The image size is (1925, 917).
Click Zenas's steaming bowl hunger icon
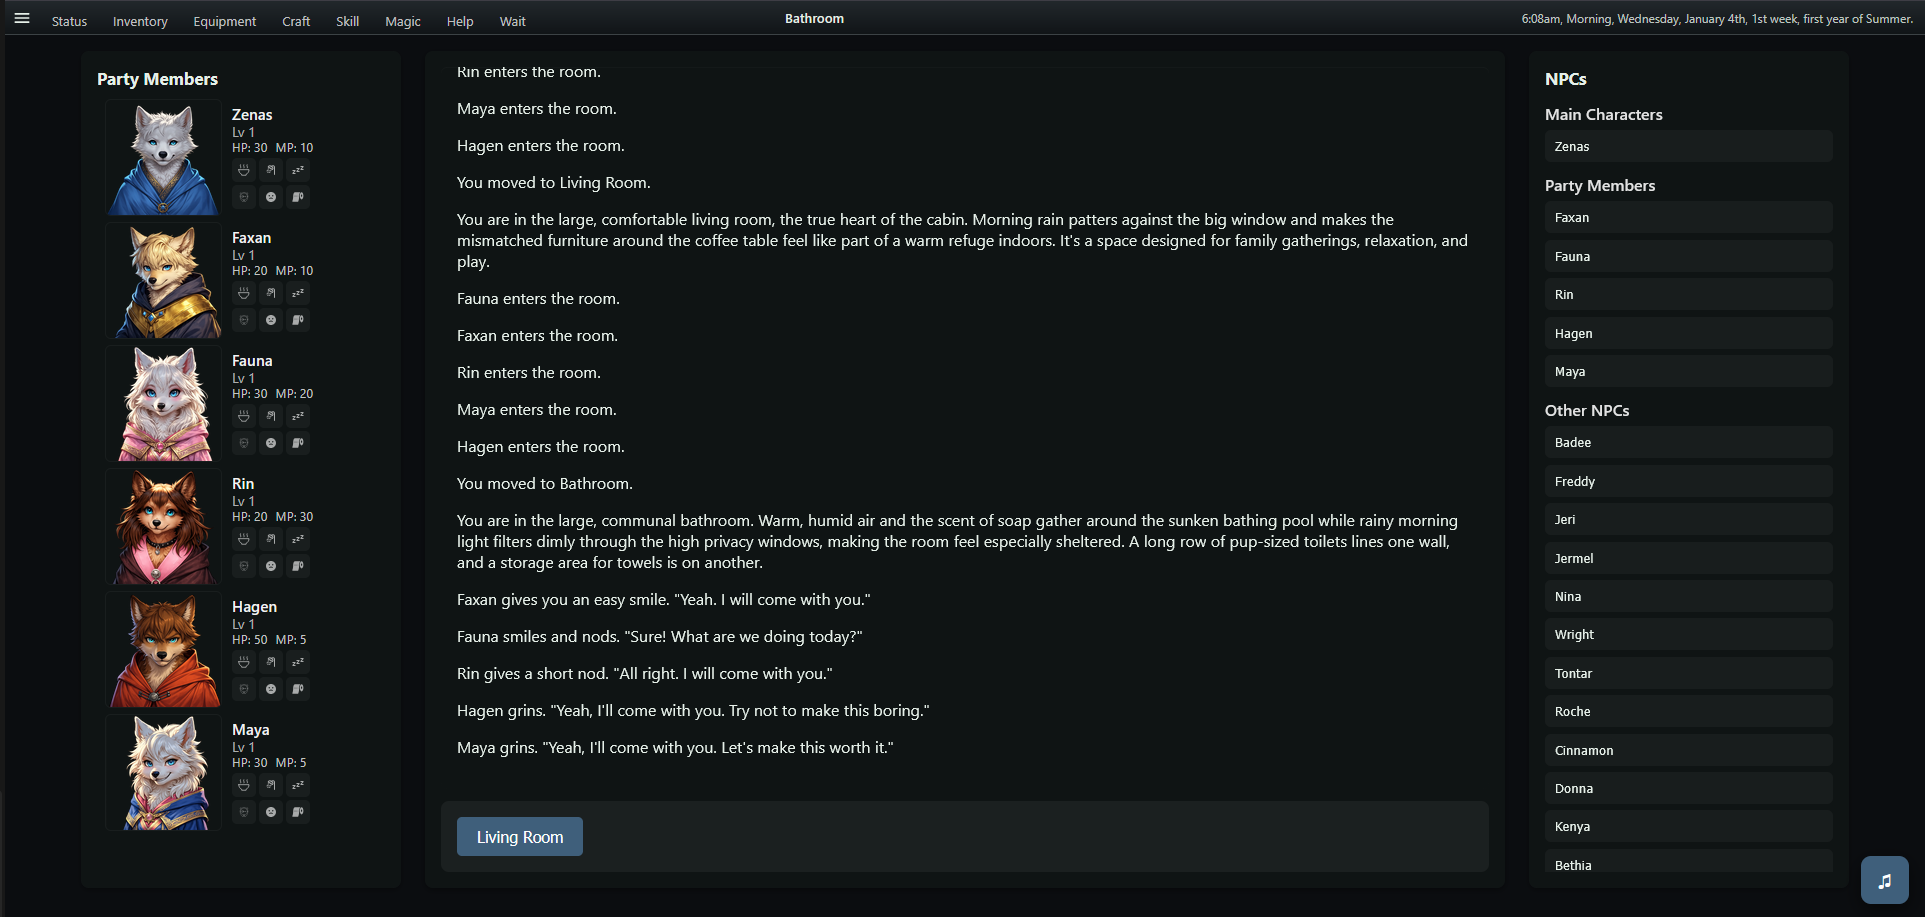(x=244, y=170)
